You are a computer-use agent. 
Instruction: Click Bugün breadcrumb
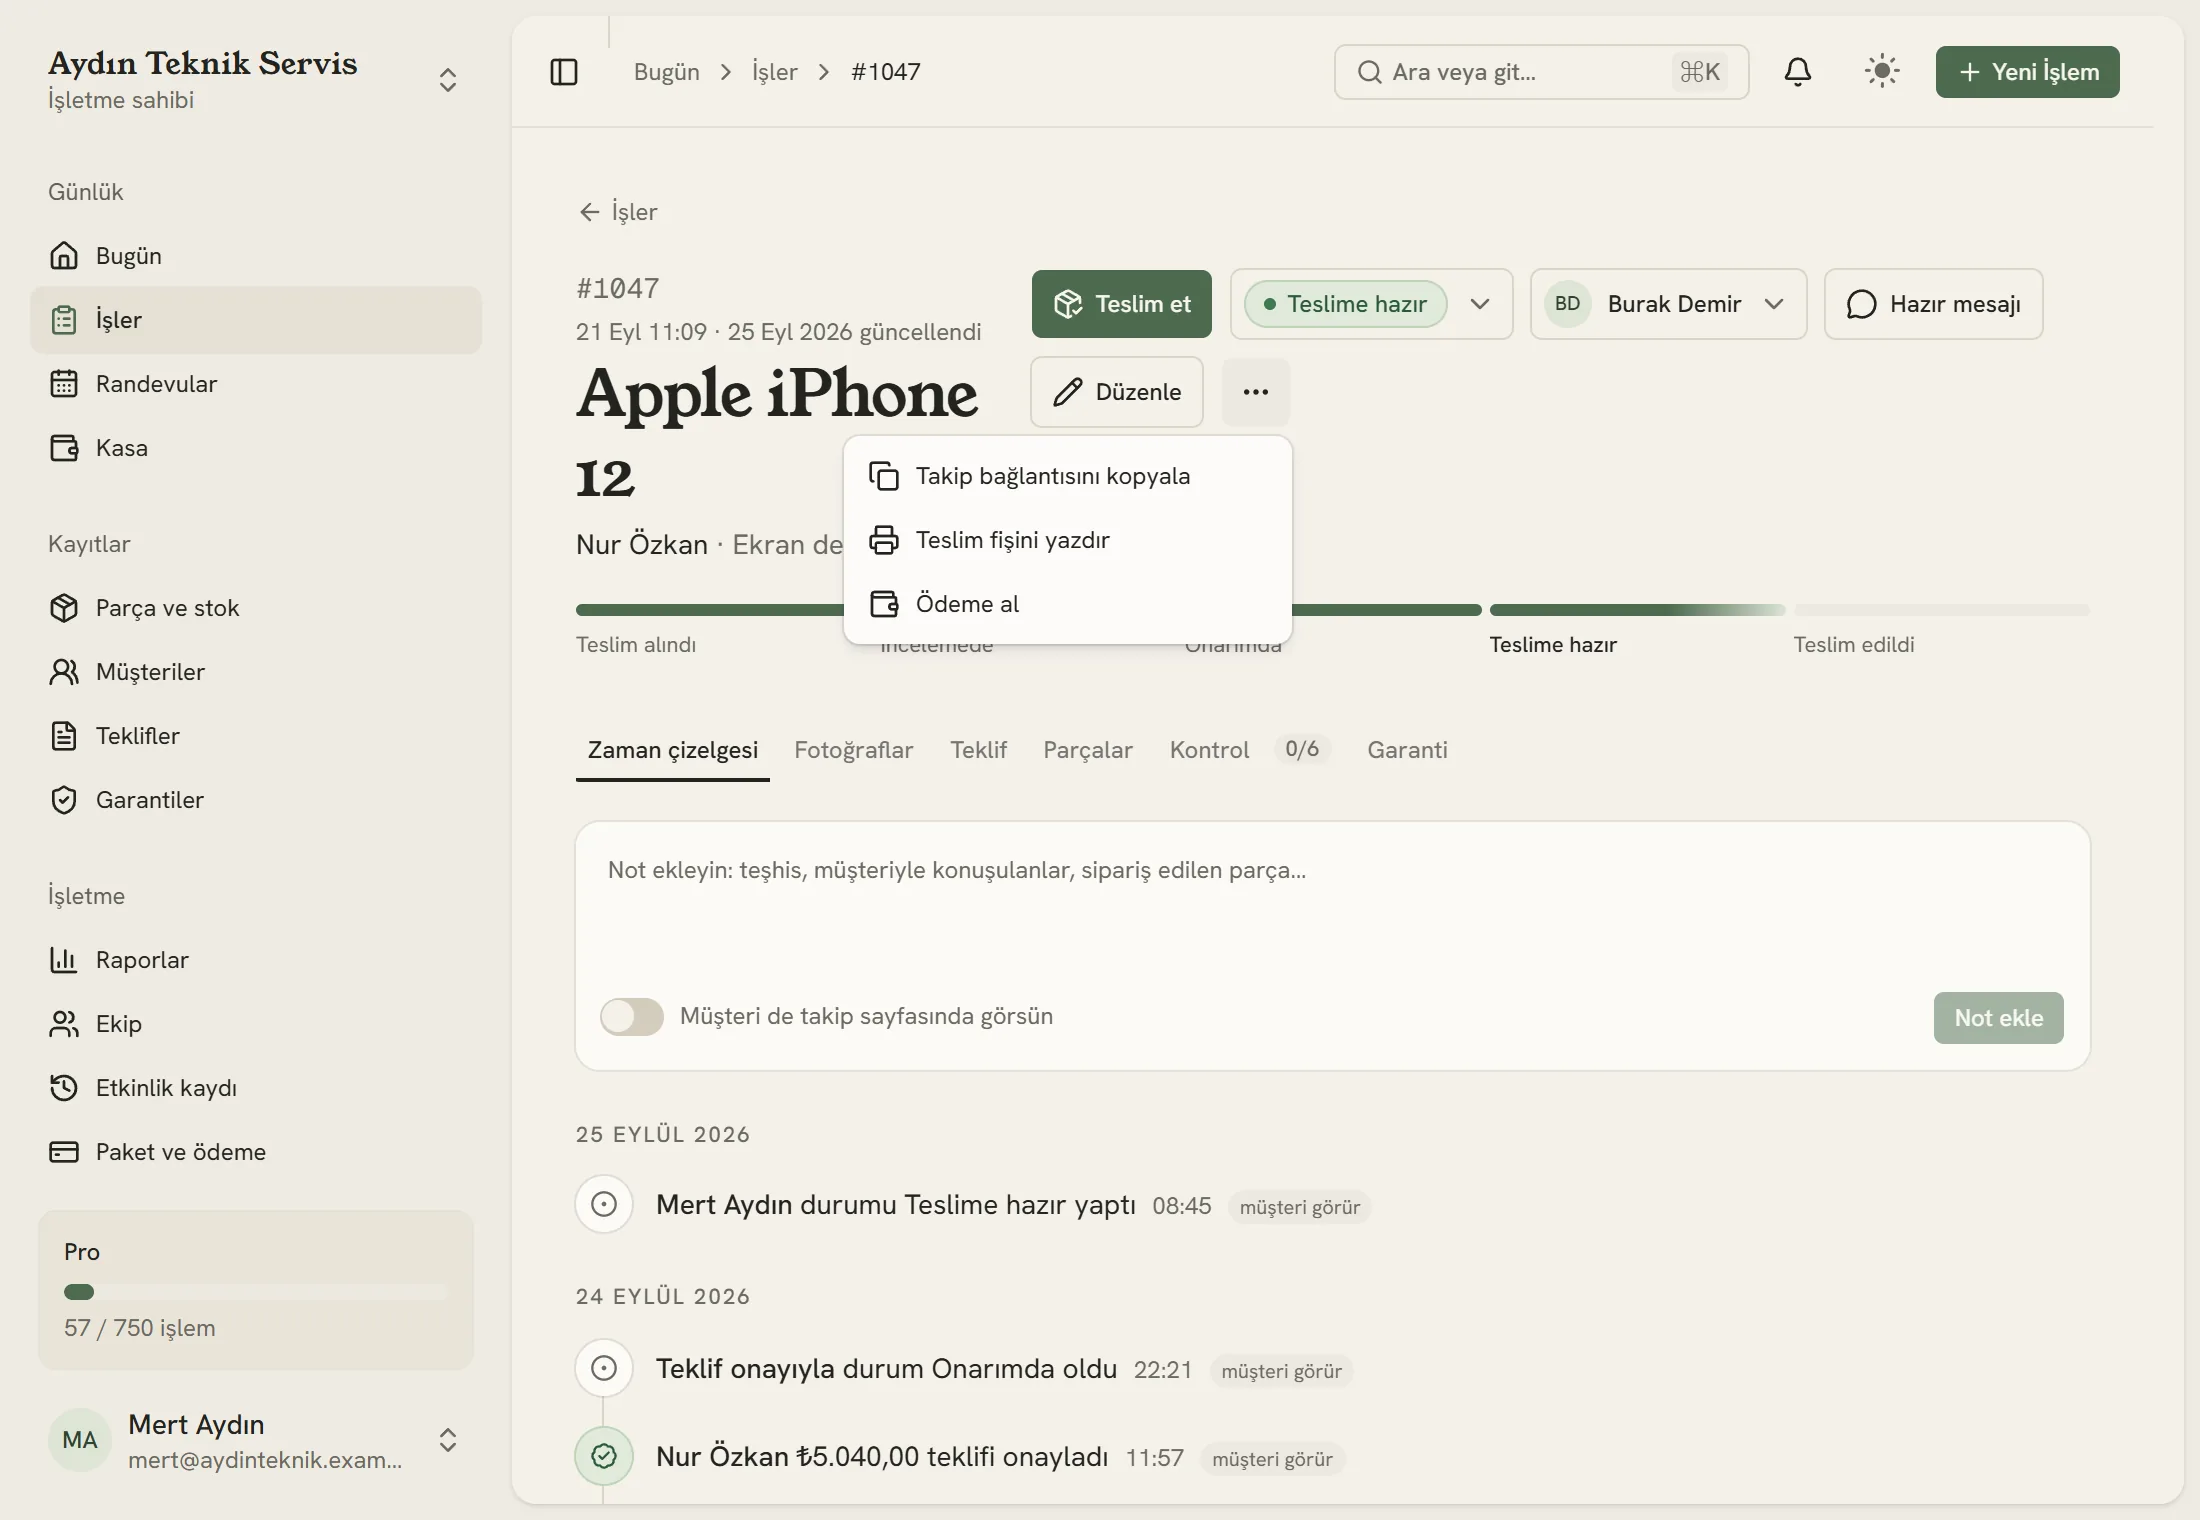point(667,72)
